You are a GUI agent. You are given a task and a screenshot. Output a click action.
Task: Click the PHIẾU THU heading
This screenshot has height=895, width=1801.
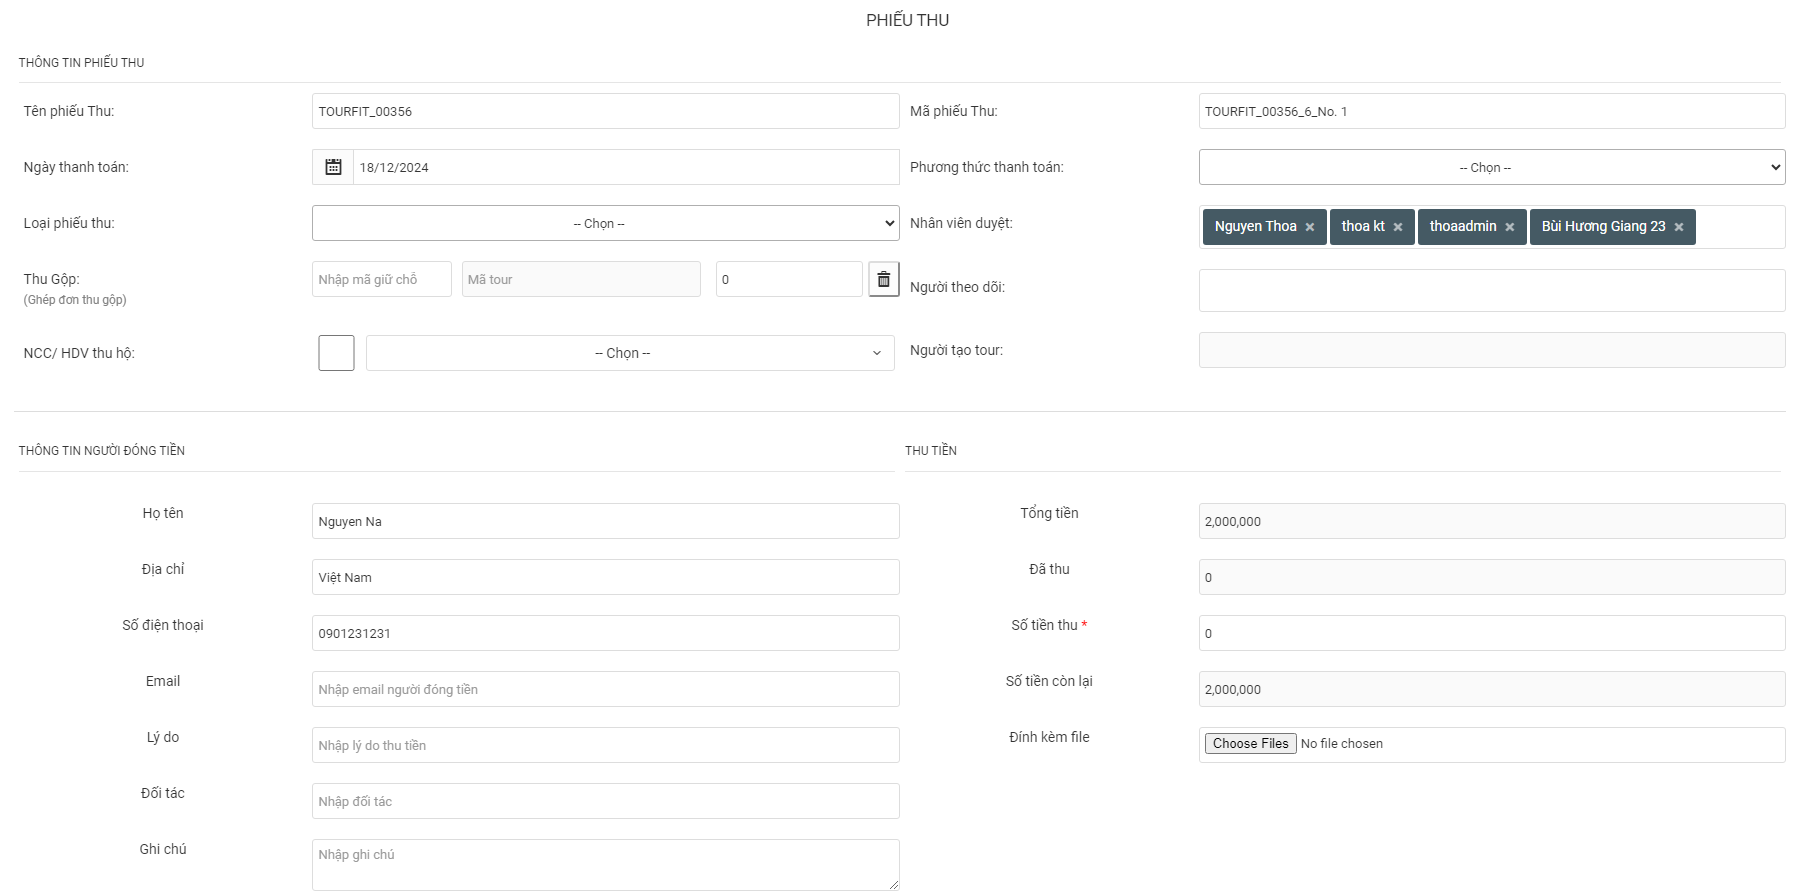pyautogui.click(x=907, y=20)
